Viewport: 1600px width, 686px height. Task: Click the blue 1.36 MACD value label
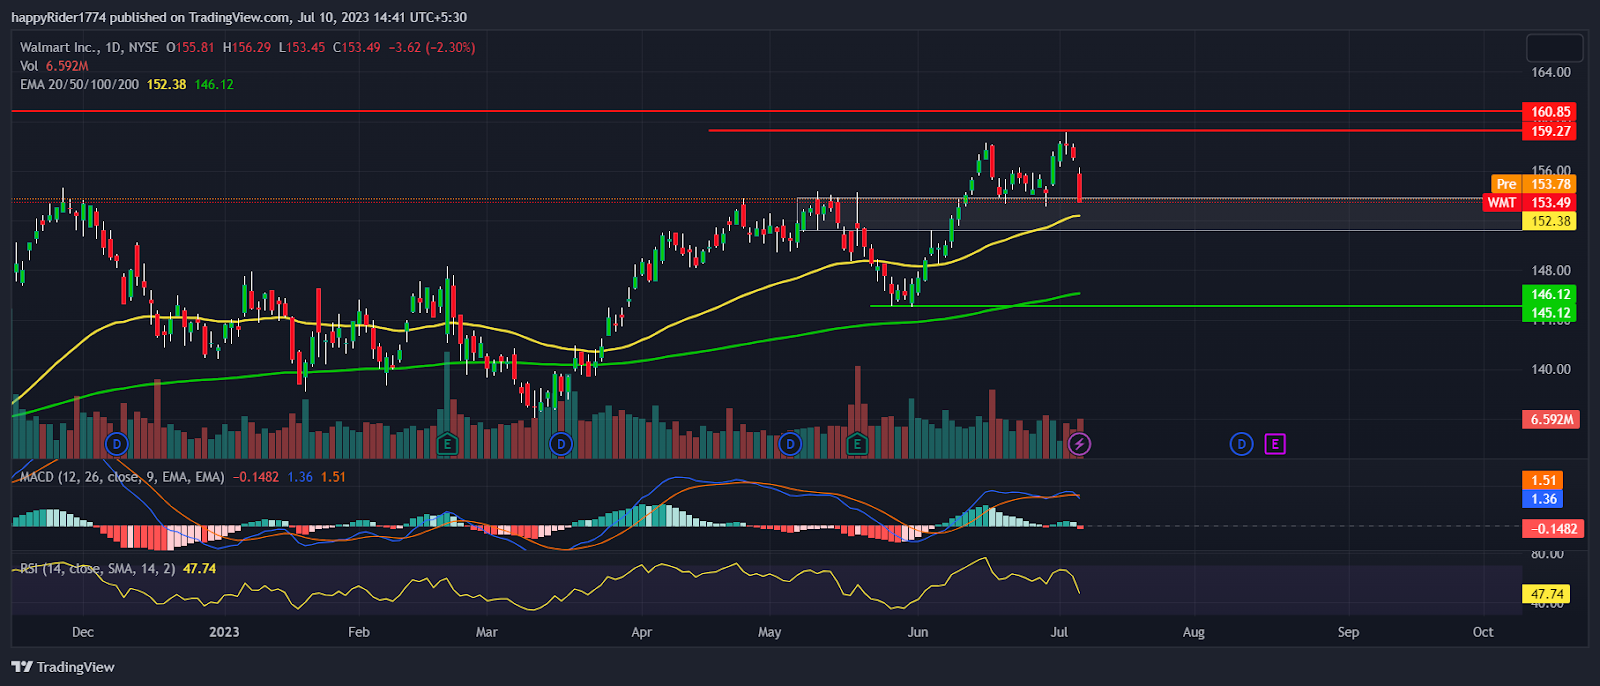point(1543,499)
